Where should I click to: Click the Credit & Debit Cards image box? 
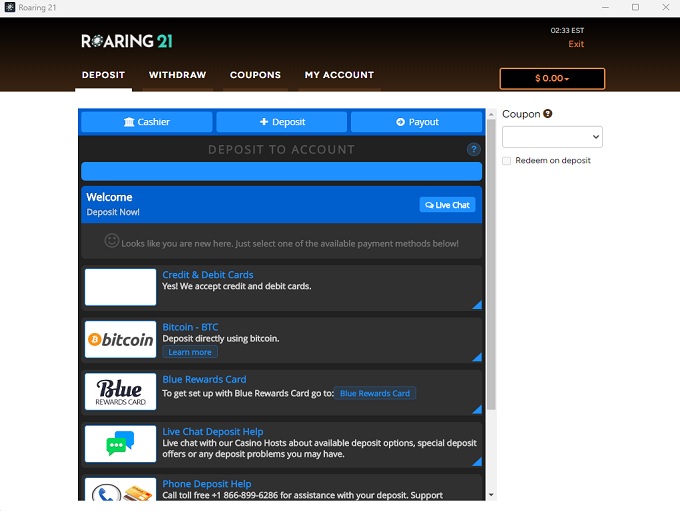(121, 287)
